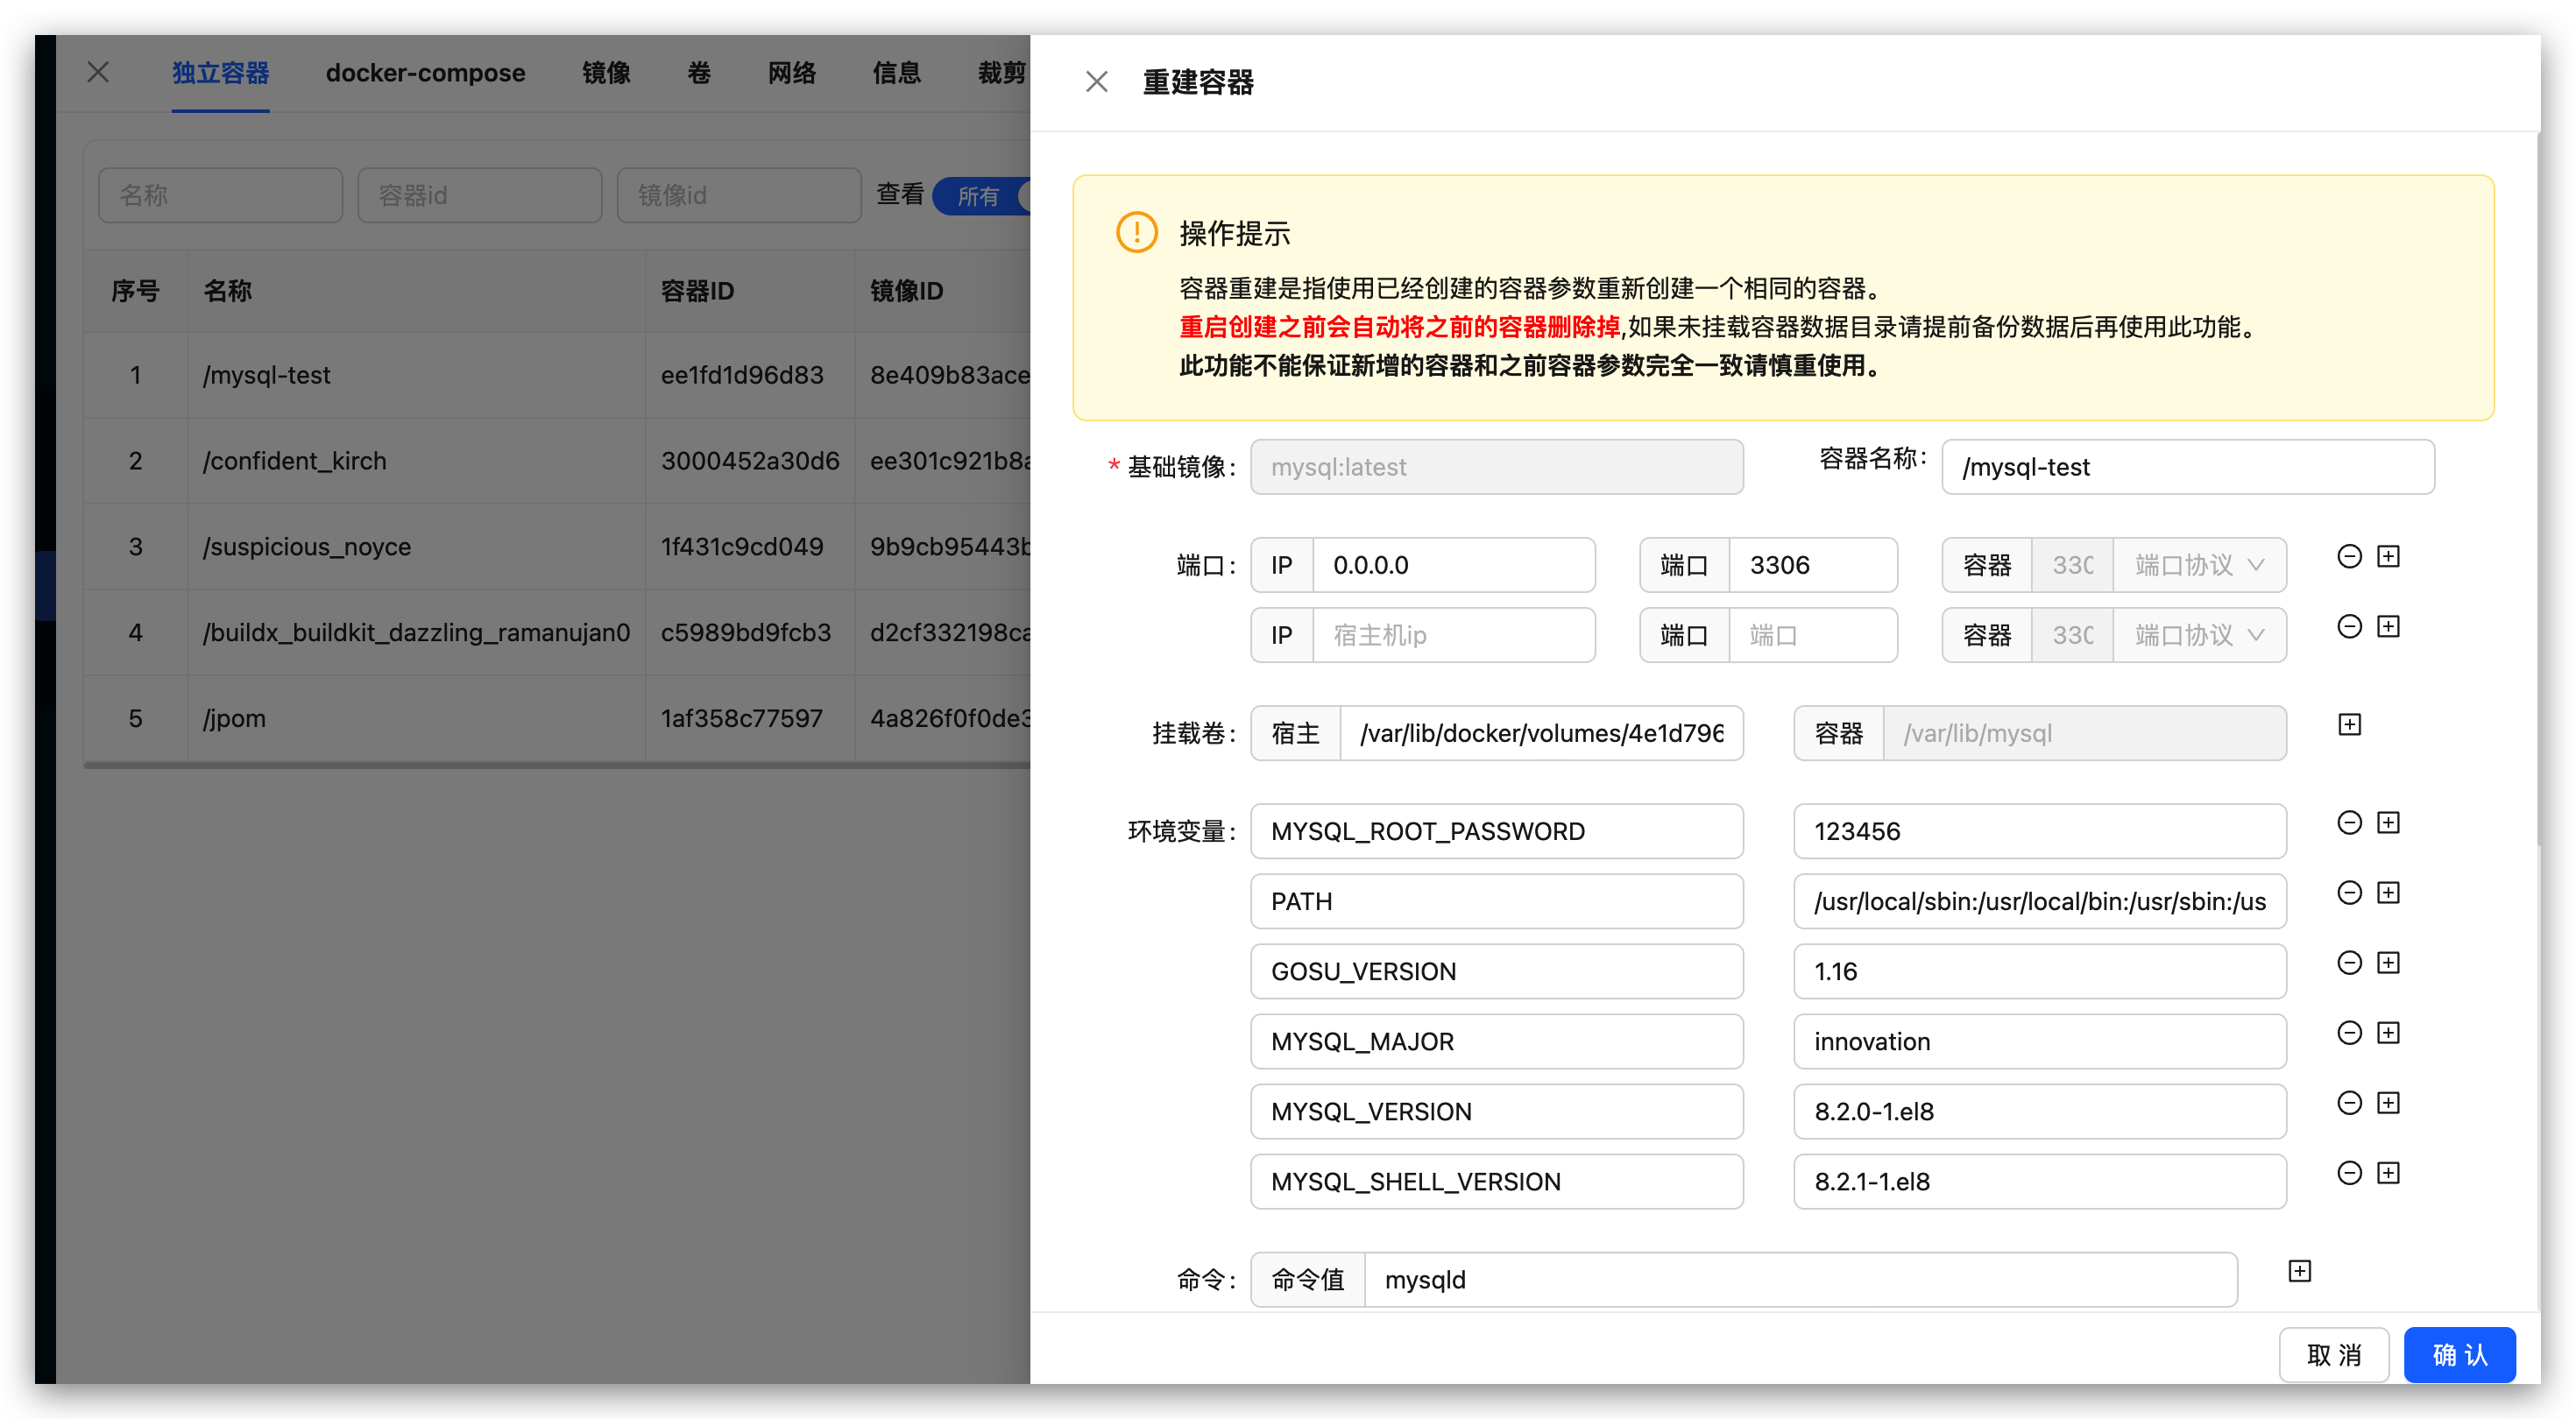The image size is (2576, 1419).
Task: Add another command value entry
Action: (x=2300, y=1270)
